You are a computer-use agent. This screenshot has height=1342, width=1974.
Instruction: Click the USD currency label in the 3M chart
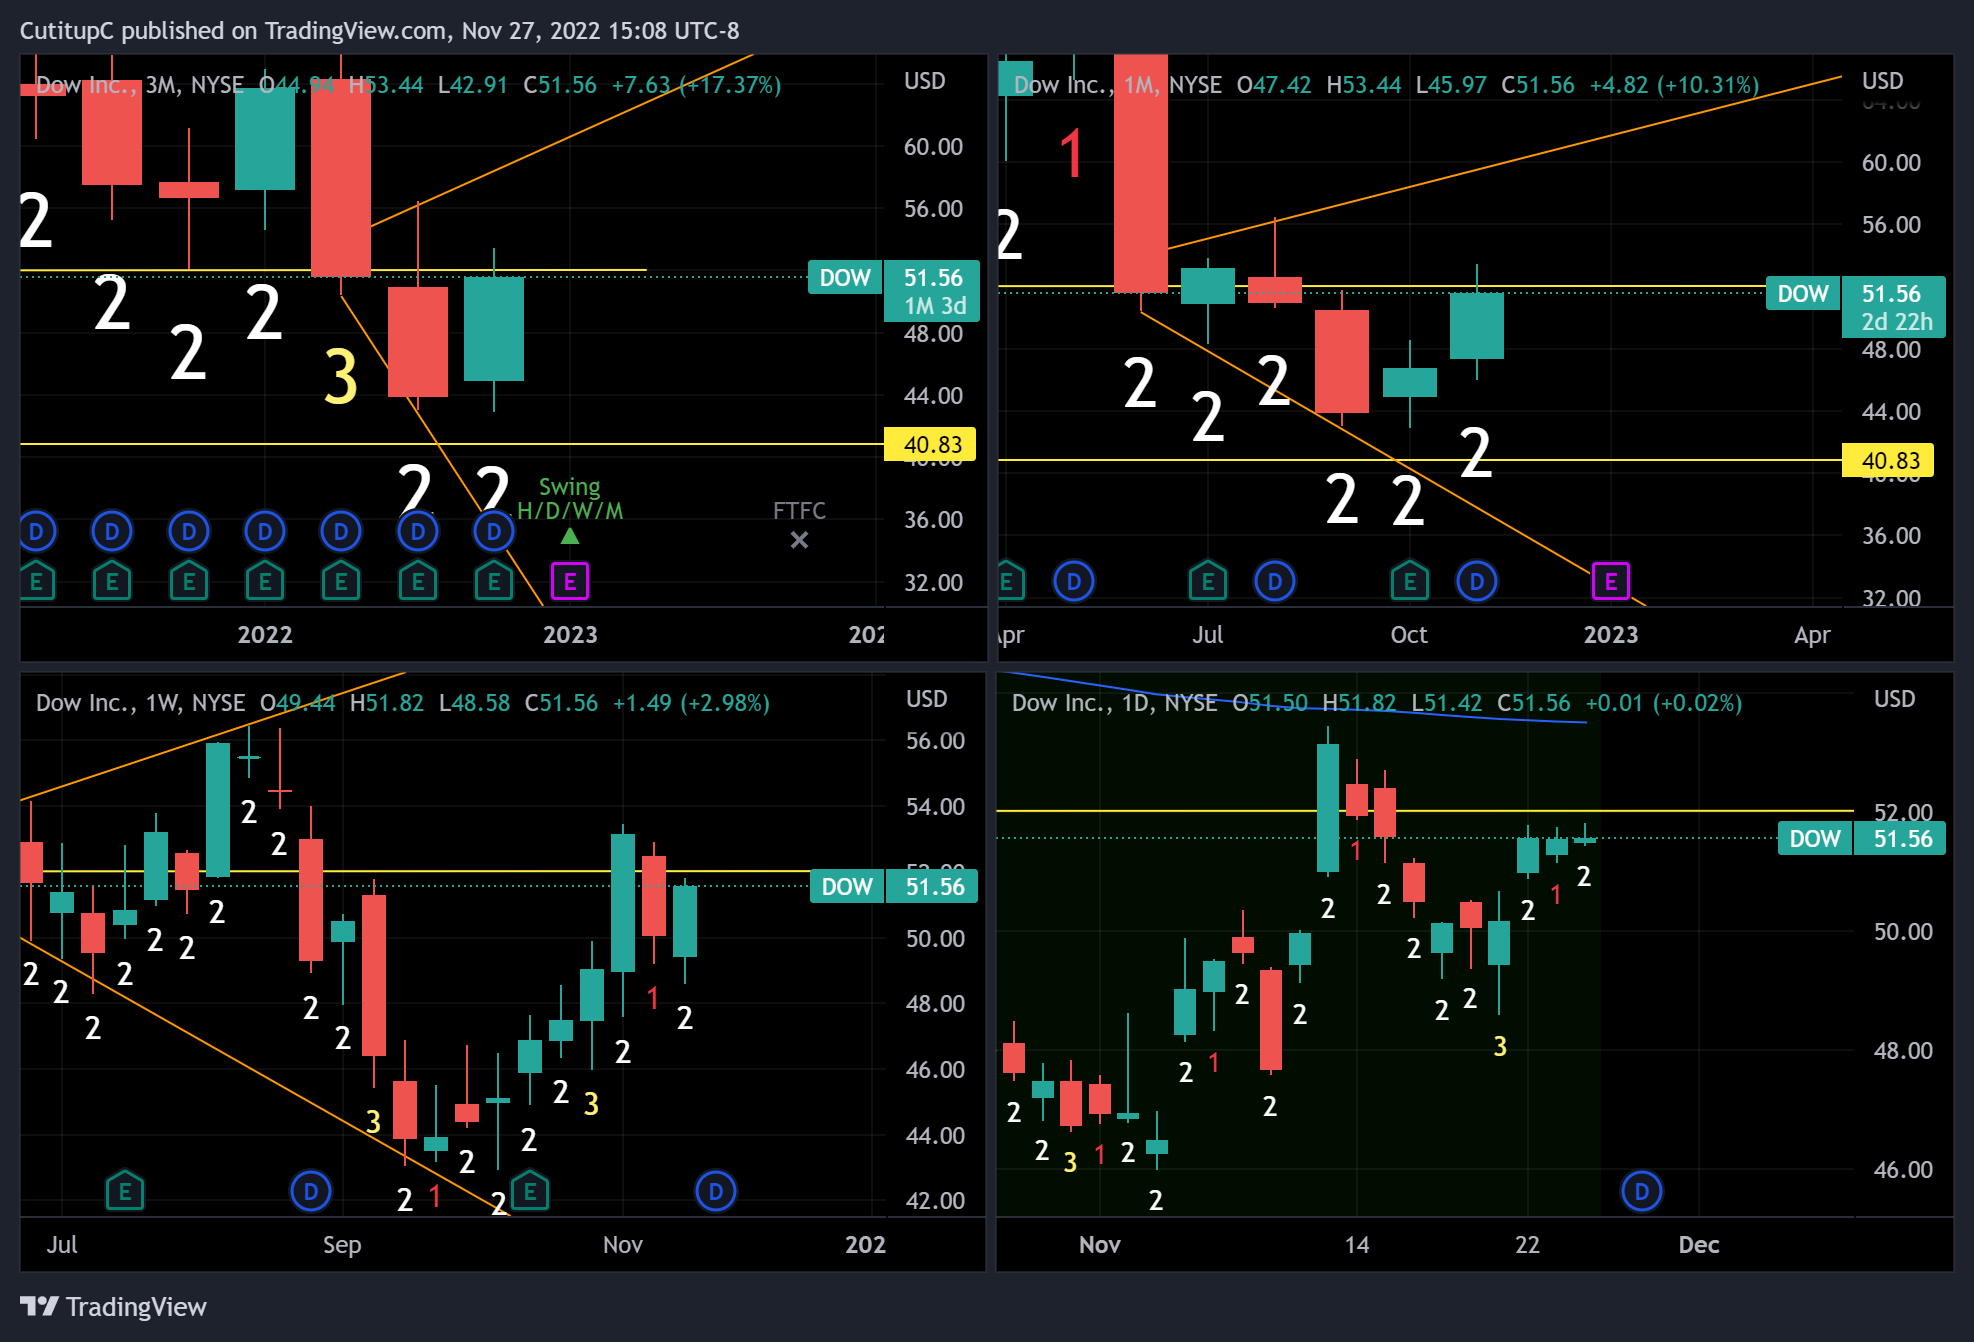(925, 81)
